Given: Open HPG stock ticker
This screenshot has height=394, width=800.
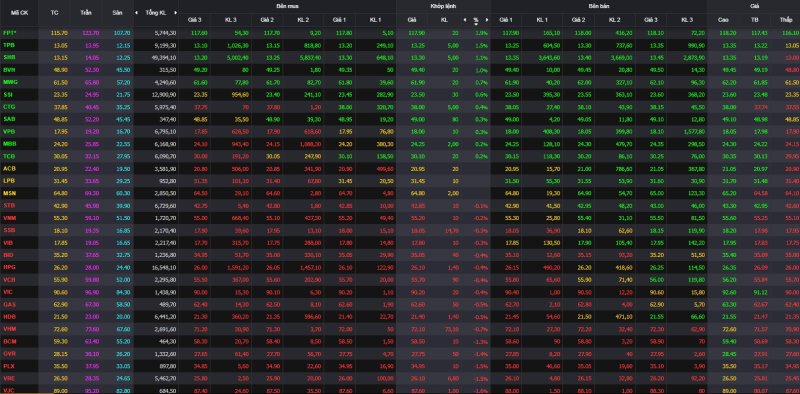Looking at the screenshot, I should point(8,267).
